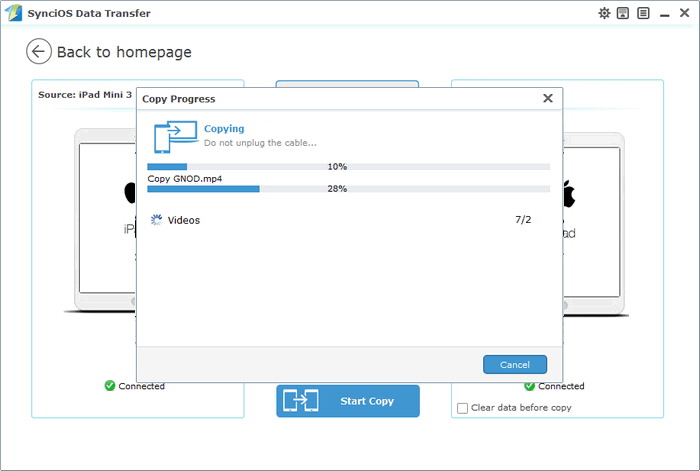This screenshot has width=700, height=471.
Task: Click the Start Copy button
Action: 348,401
